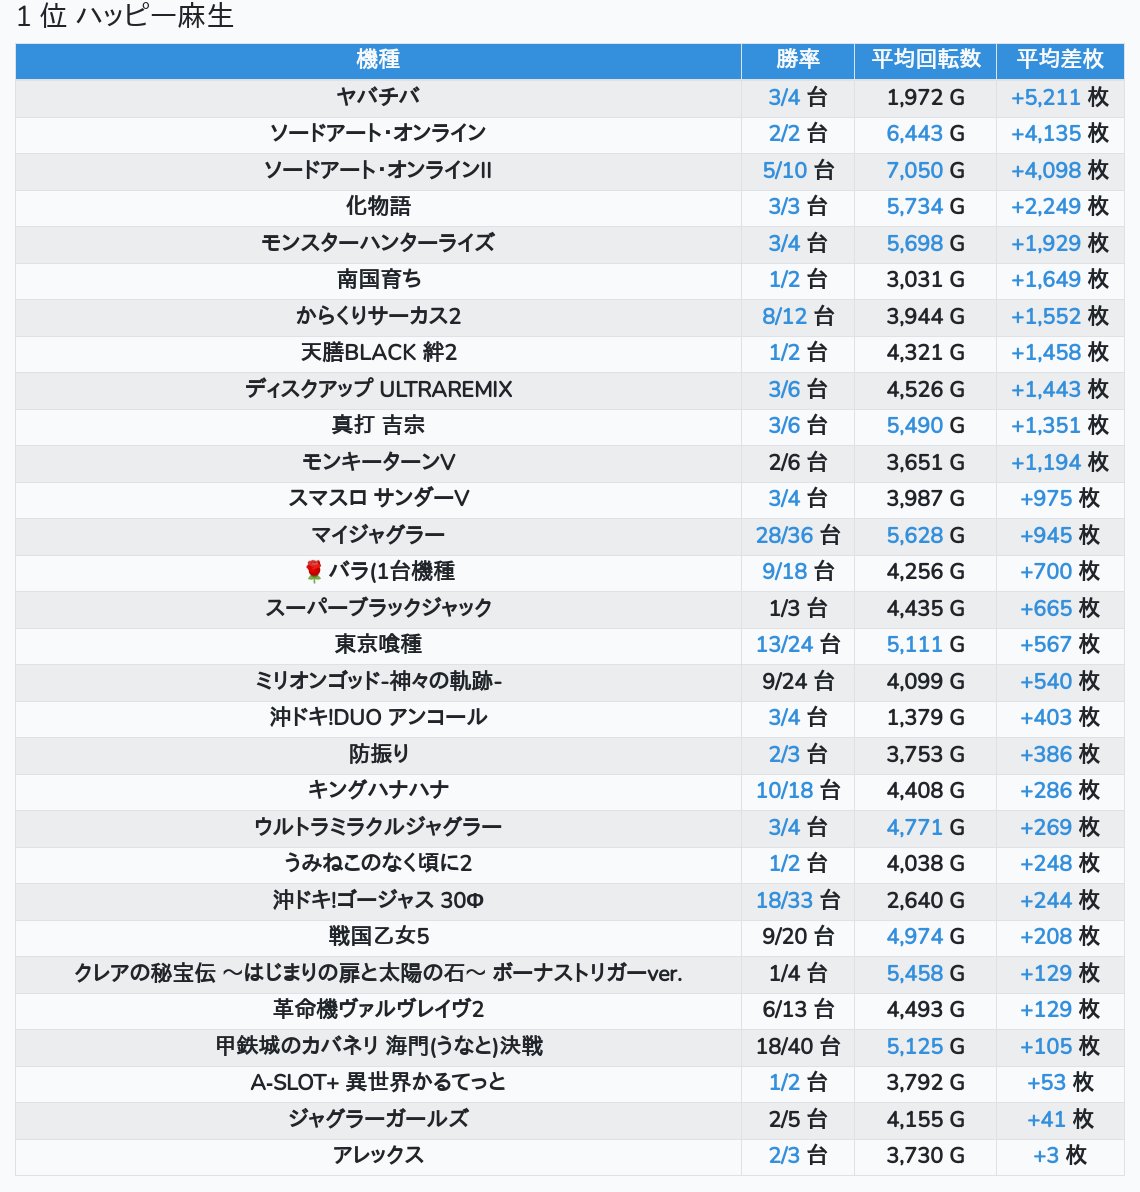
Task: Click the ソードアート・オンラインII machine name
Action: [x=378, y=170]
